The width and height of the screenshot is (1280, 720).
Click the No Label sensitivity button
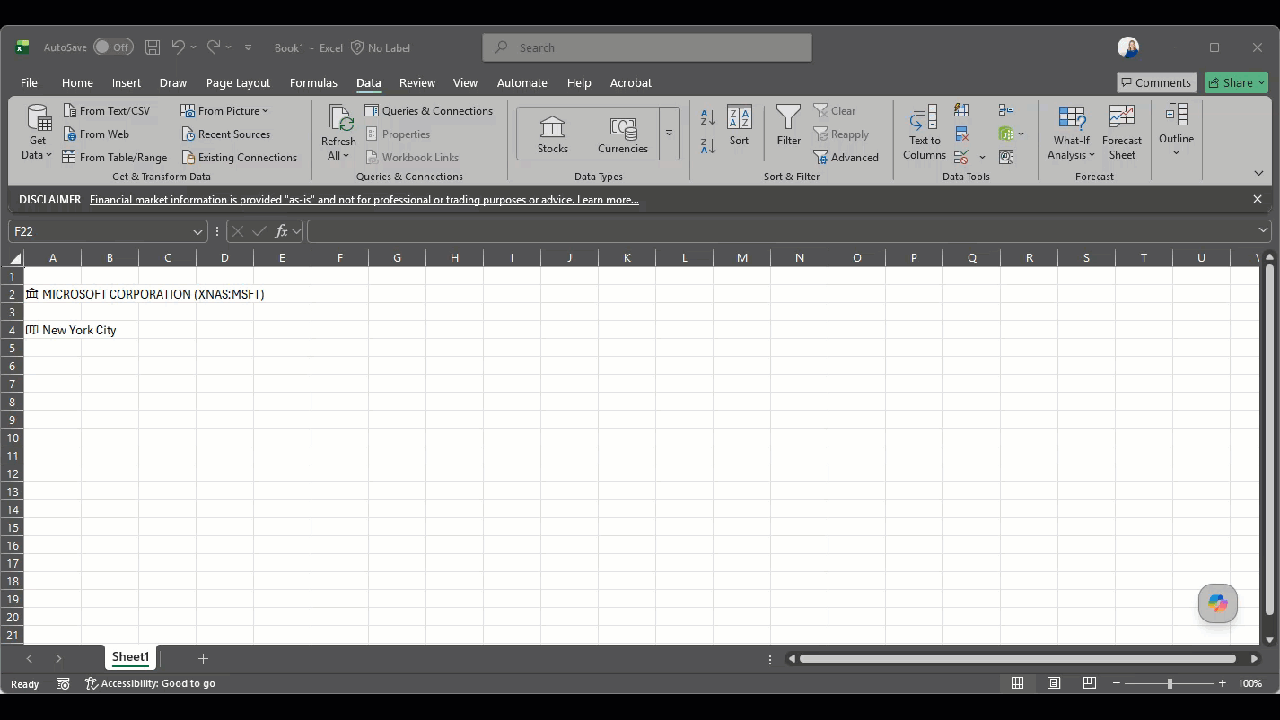(x=380, y=47)
